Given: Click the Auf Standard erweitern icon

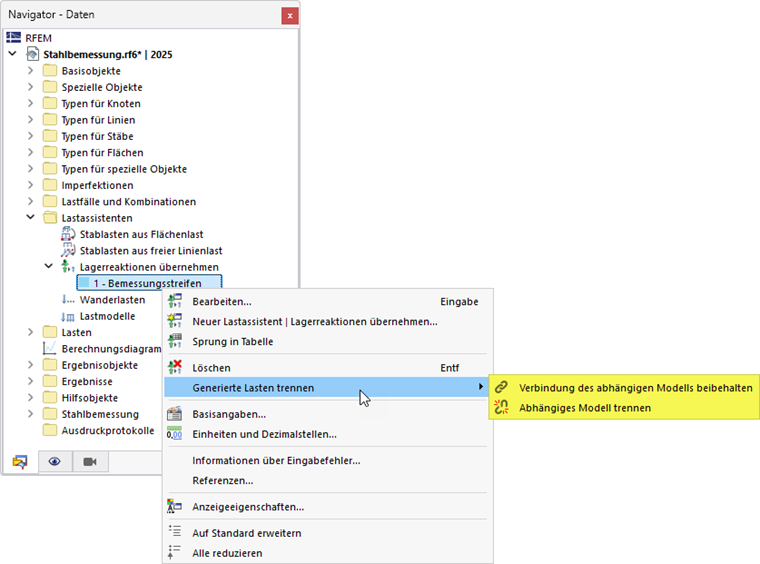Looking at the screenshot, I should click(174, 532).
